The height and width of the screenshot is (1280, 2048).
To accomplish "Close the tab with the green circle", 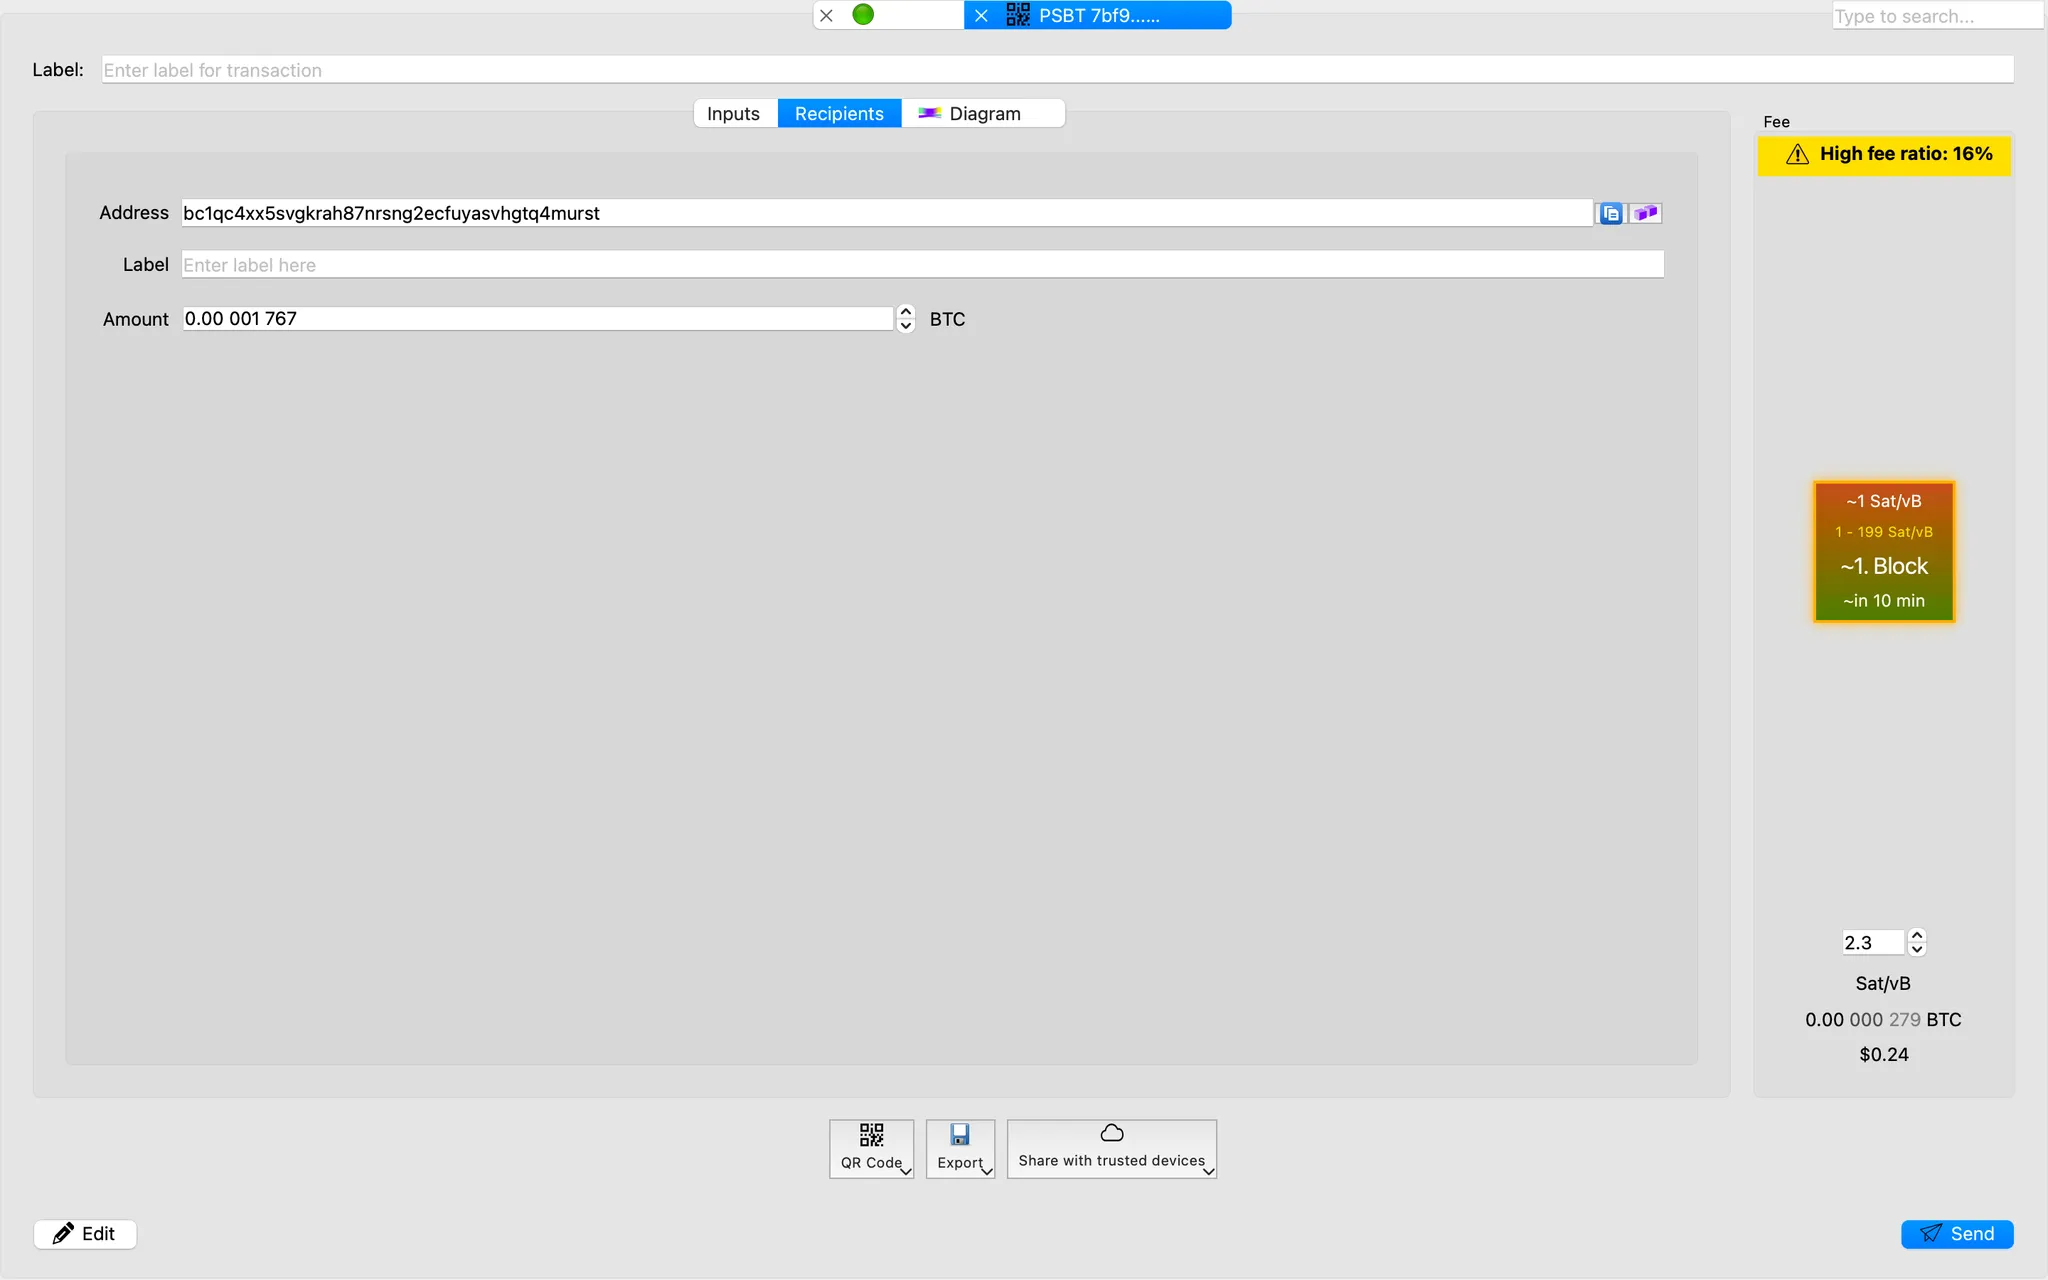I will pyautogui.click(x=826, y=15).
